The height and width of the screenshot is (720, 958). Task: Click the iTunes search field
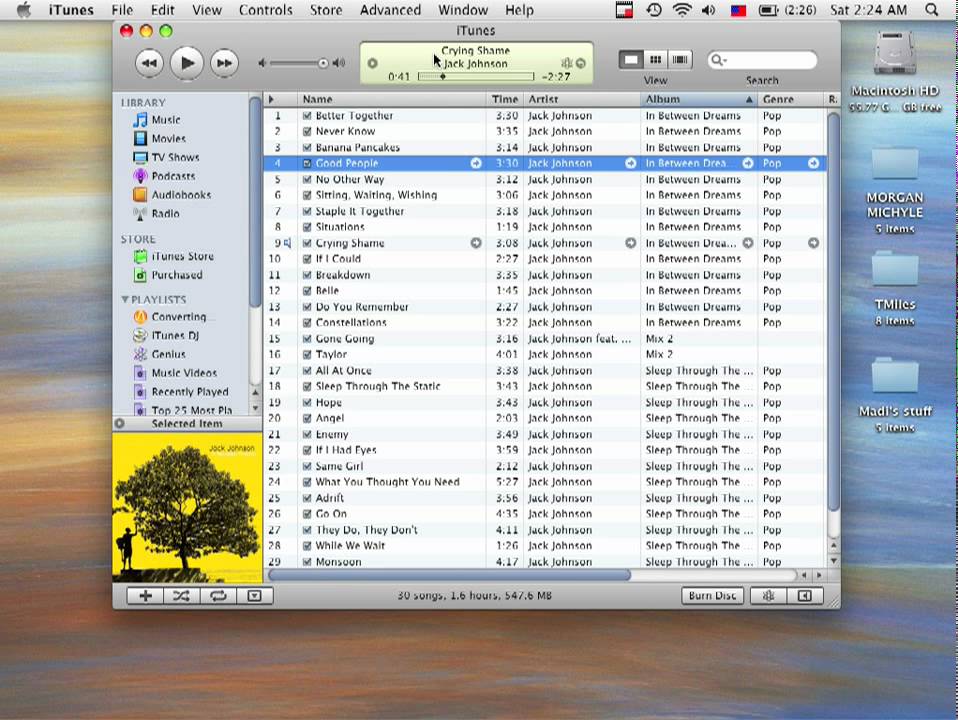point(762,60)
